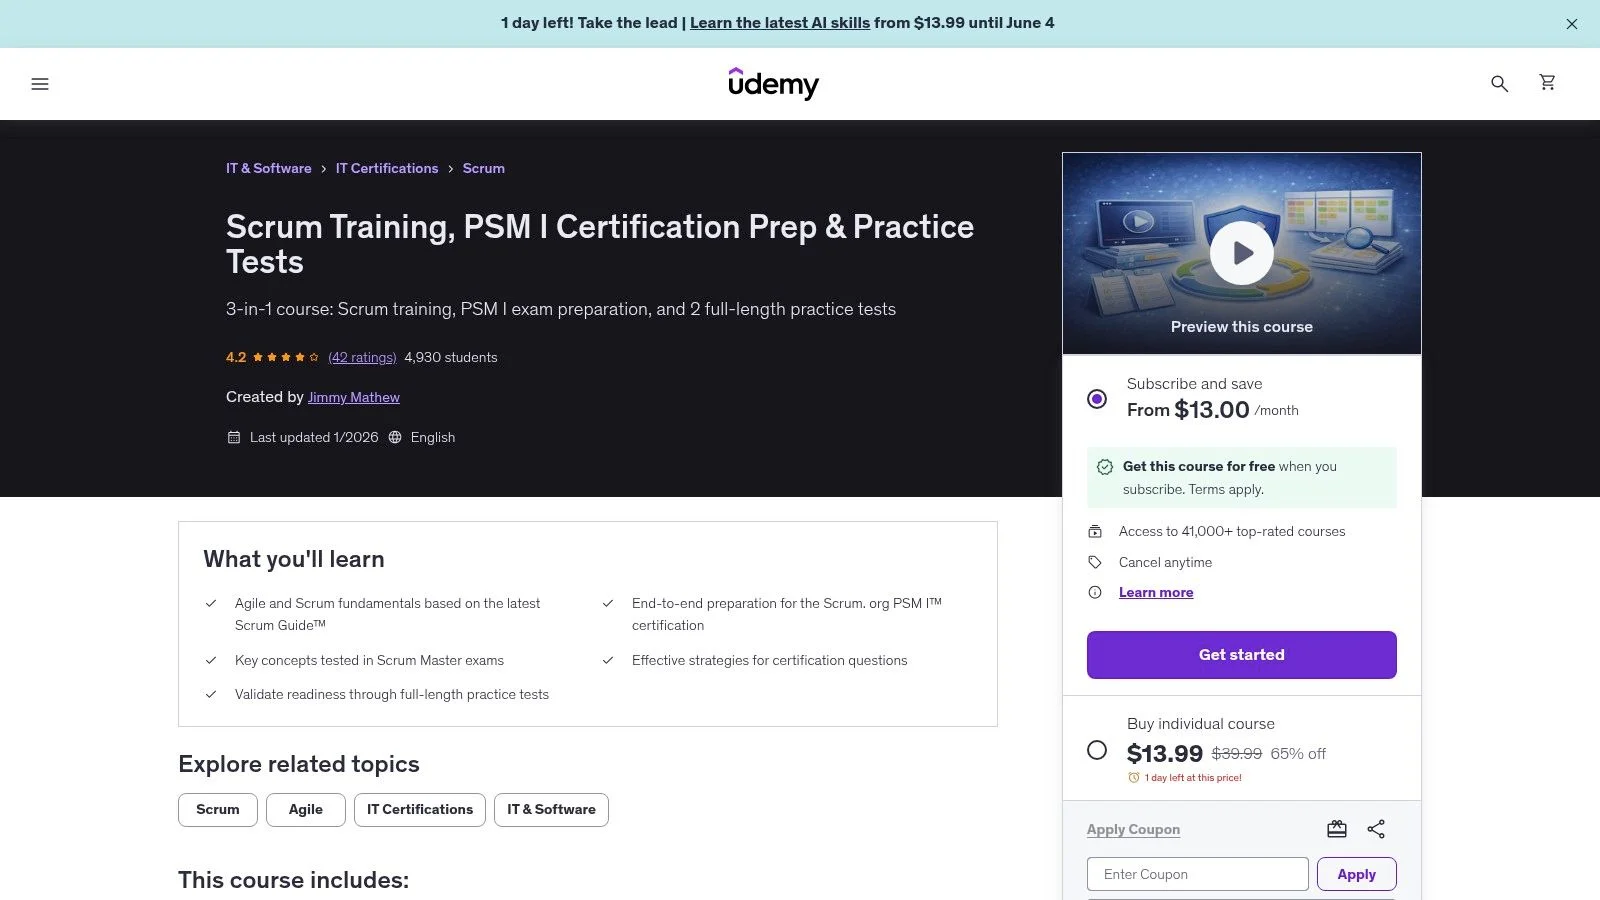Screen dimensions: 1600x900
Task: Click the course preview thumbnail image
Action: click(1241, 253)
